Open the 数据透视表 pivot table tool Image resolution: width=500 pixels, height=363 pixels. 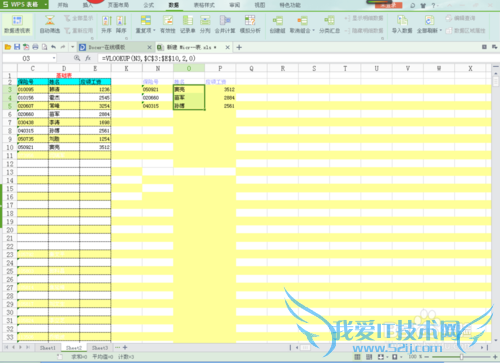[x=17, y=24]
